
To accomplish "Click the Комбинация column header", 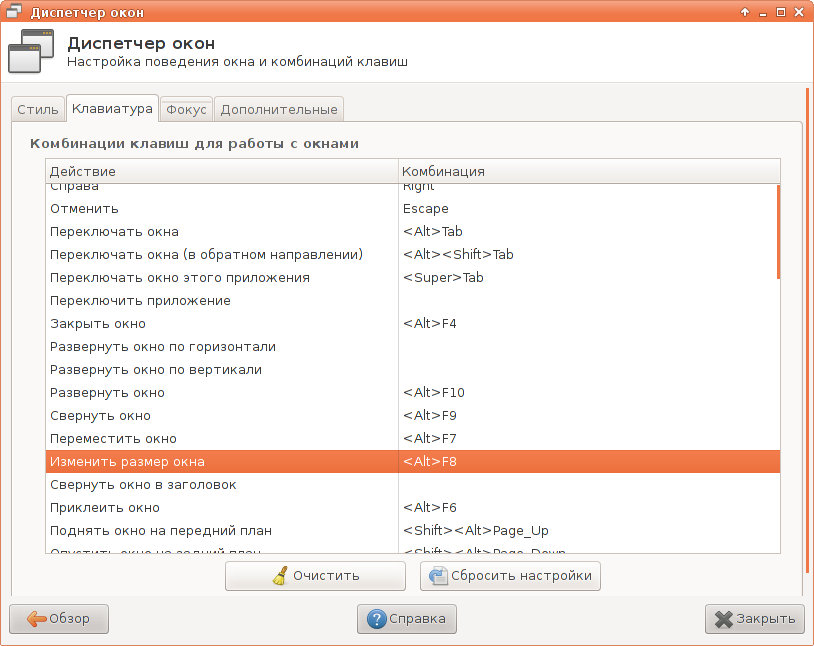I will click(x=589, y=171).
